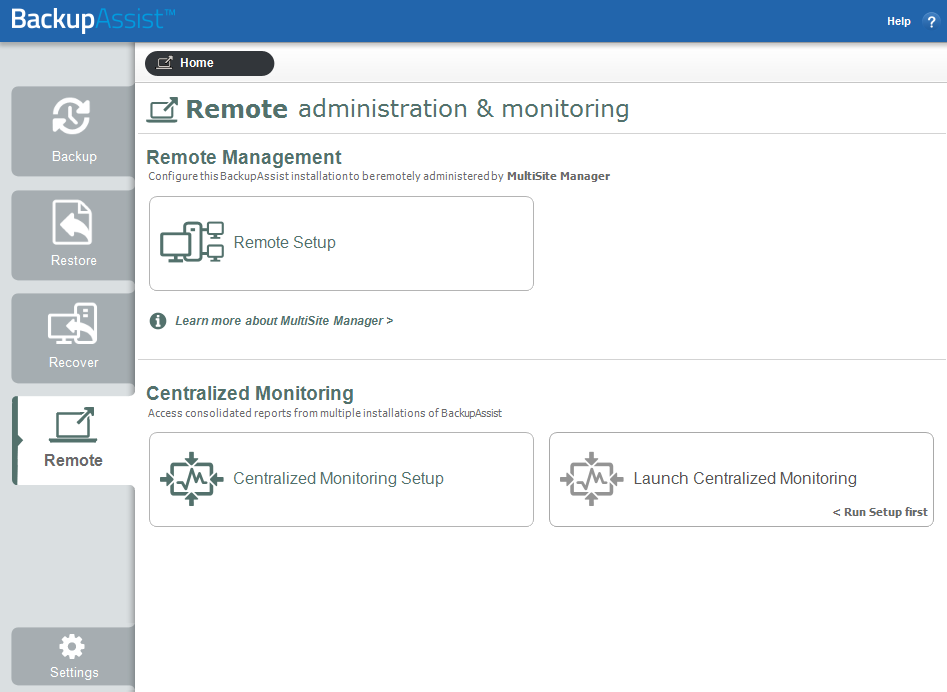Viewport: 947px width, 692px height.
Task: Click the icon inside Home breadcrumb
Action: click(165, 63)
